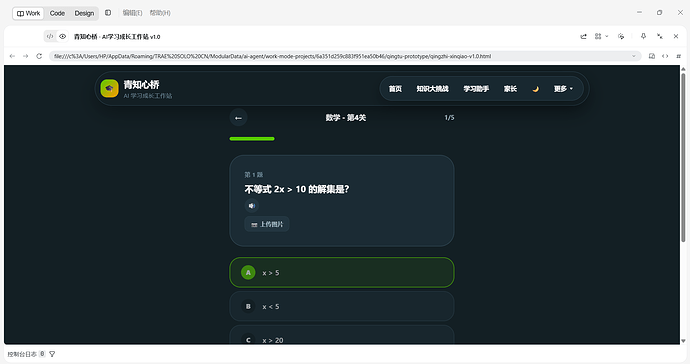Select answer B: x < 5

(342, 306)
